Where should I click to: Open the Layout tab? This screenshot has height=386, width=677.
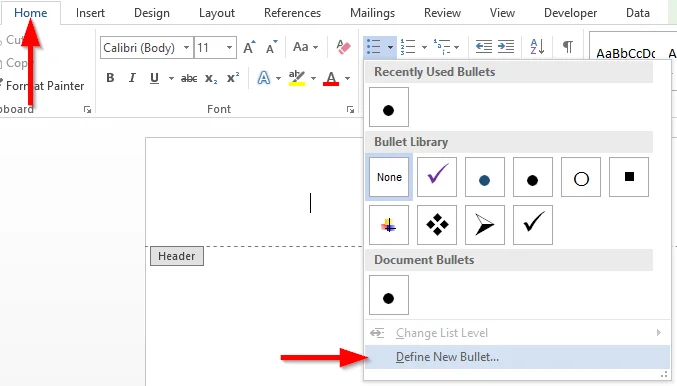pyautogui.click(x=217, y=13)
